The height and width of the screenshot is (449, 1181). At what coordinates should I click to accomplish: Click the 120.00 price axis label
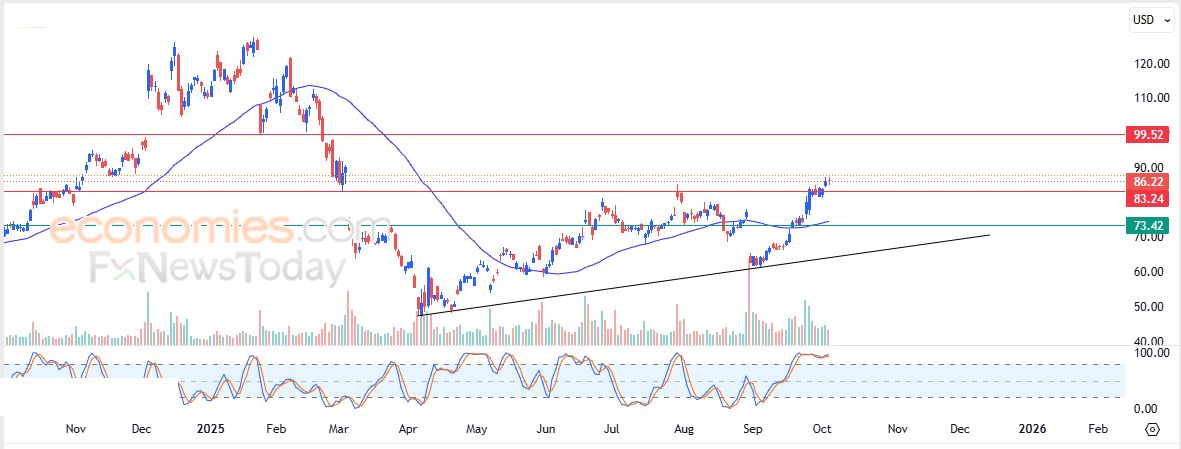(x=1150, y=64)
